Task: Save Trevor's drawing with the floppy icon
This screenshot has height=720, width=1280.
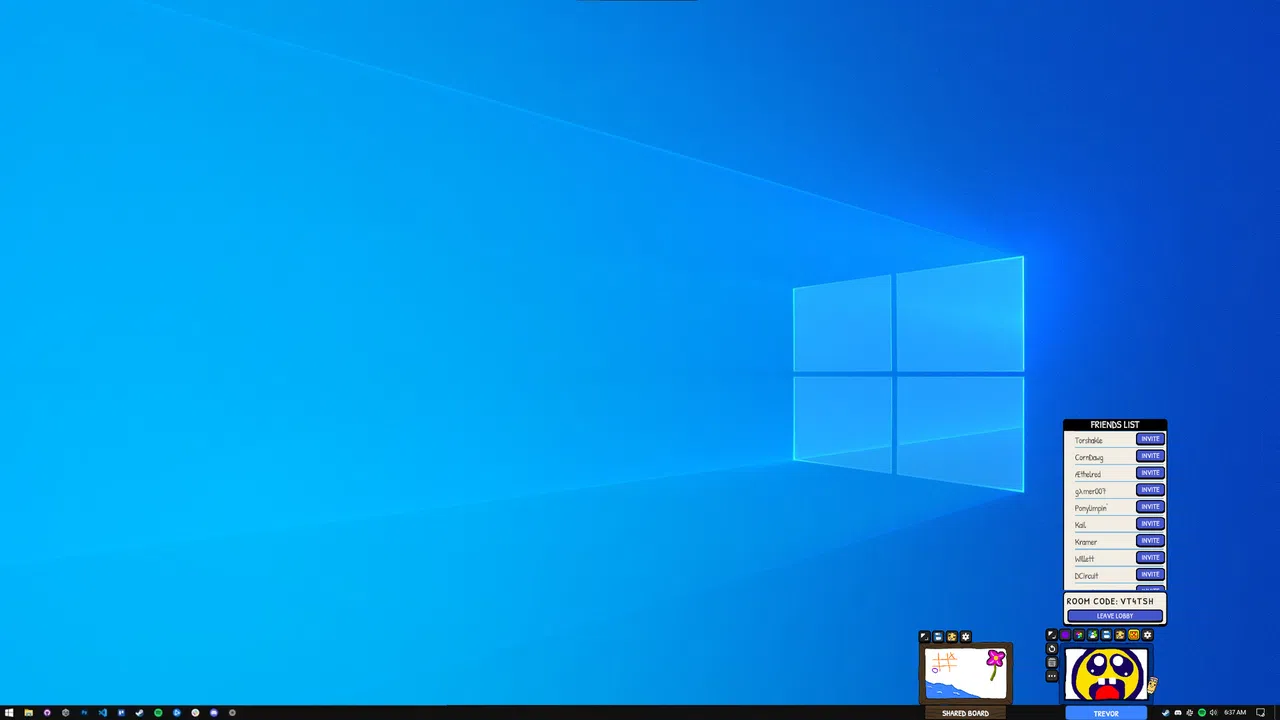Action: click(1106, 635)
